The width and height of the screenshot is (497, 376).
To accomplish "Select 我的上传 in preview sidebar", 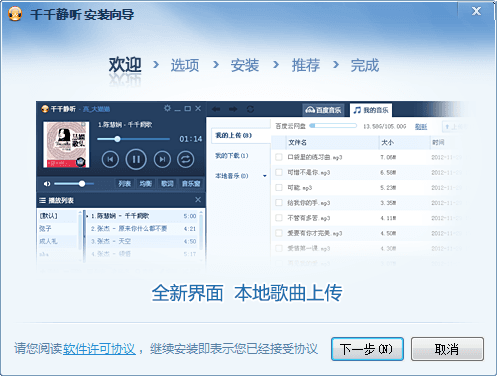I will click(x=241, y=136).
